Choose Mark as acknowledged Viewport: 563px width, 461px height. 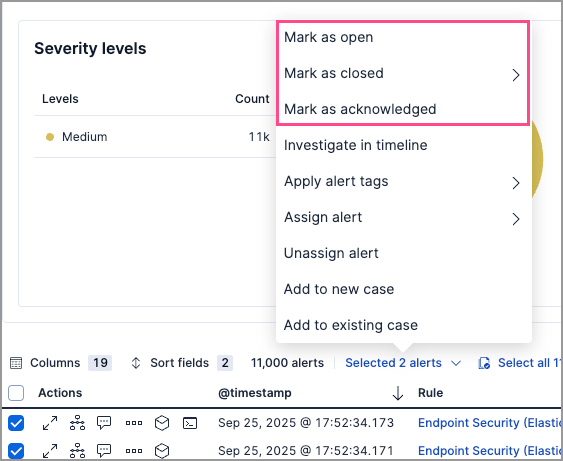(x=403, y=109)
